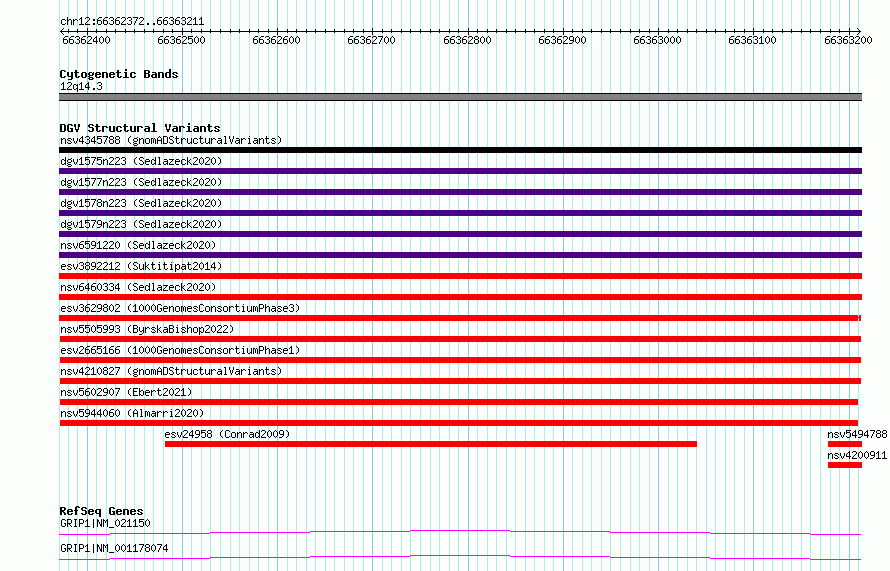Open nsv4210827 gnomADStructuralVariants label
The image size is (890, 571).
tap(171, 371)
